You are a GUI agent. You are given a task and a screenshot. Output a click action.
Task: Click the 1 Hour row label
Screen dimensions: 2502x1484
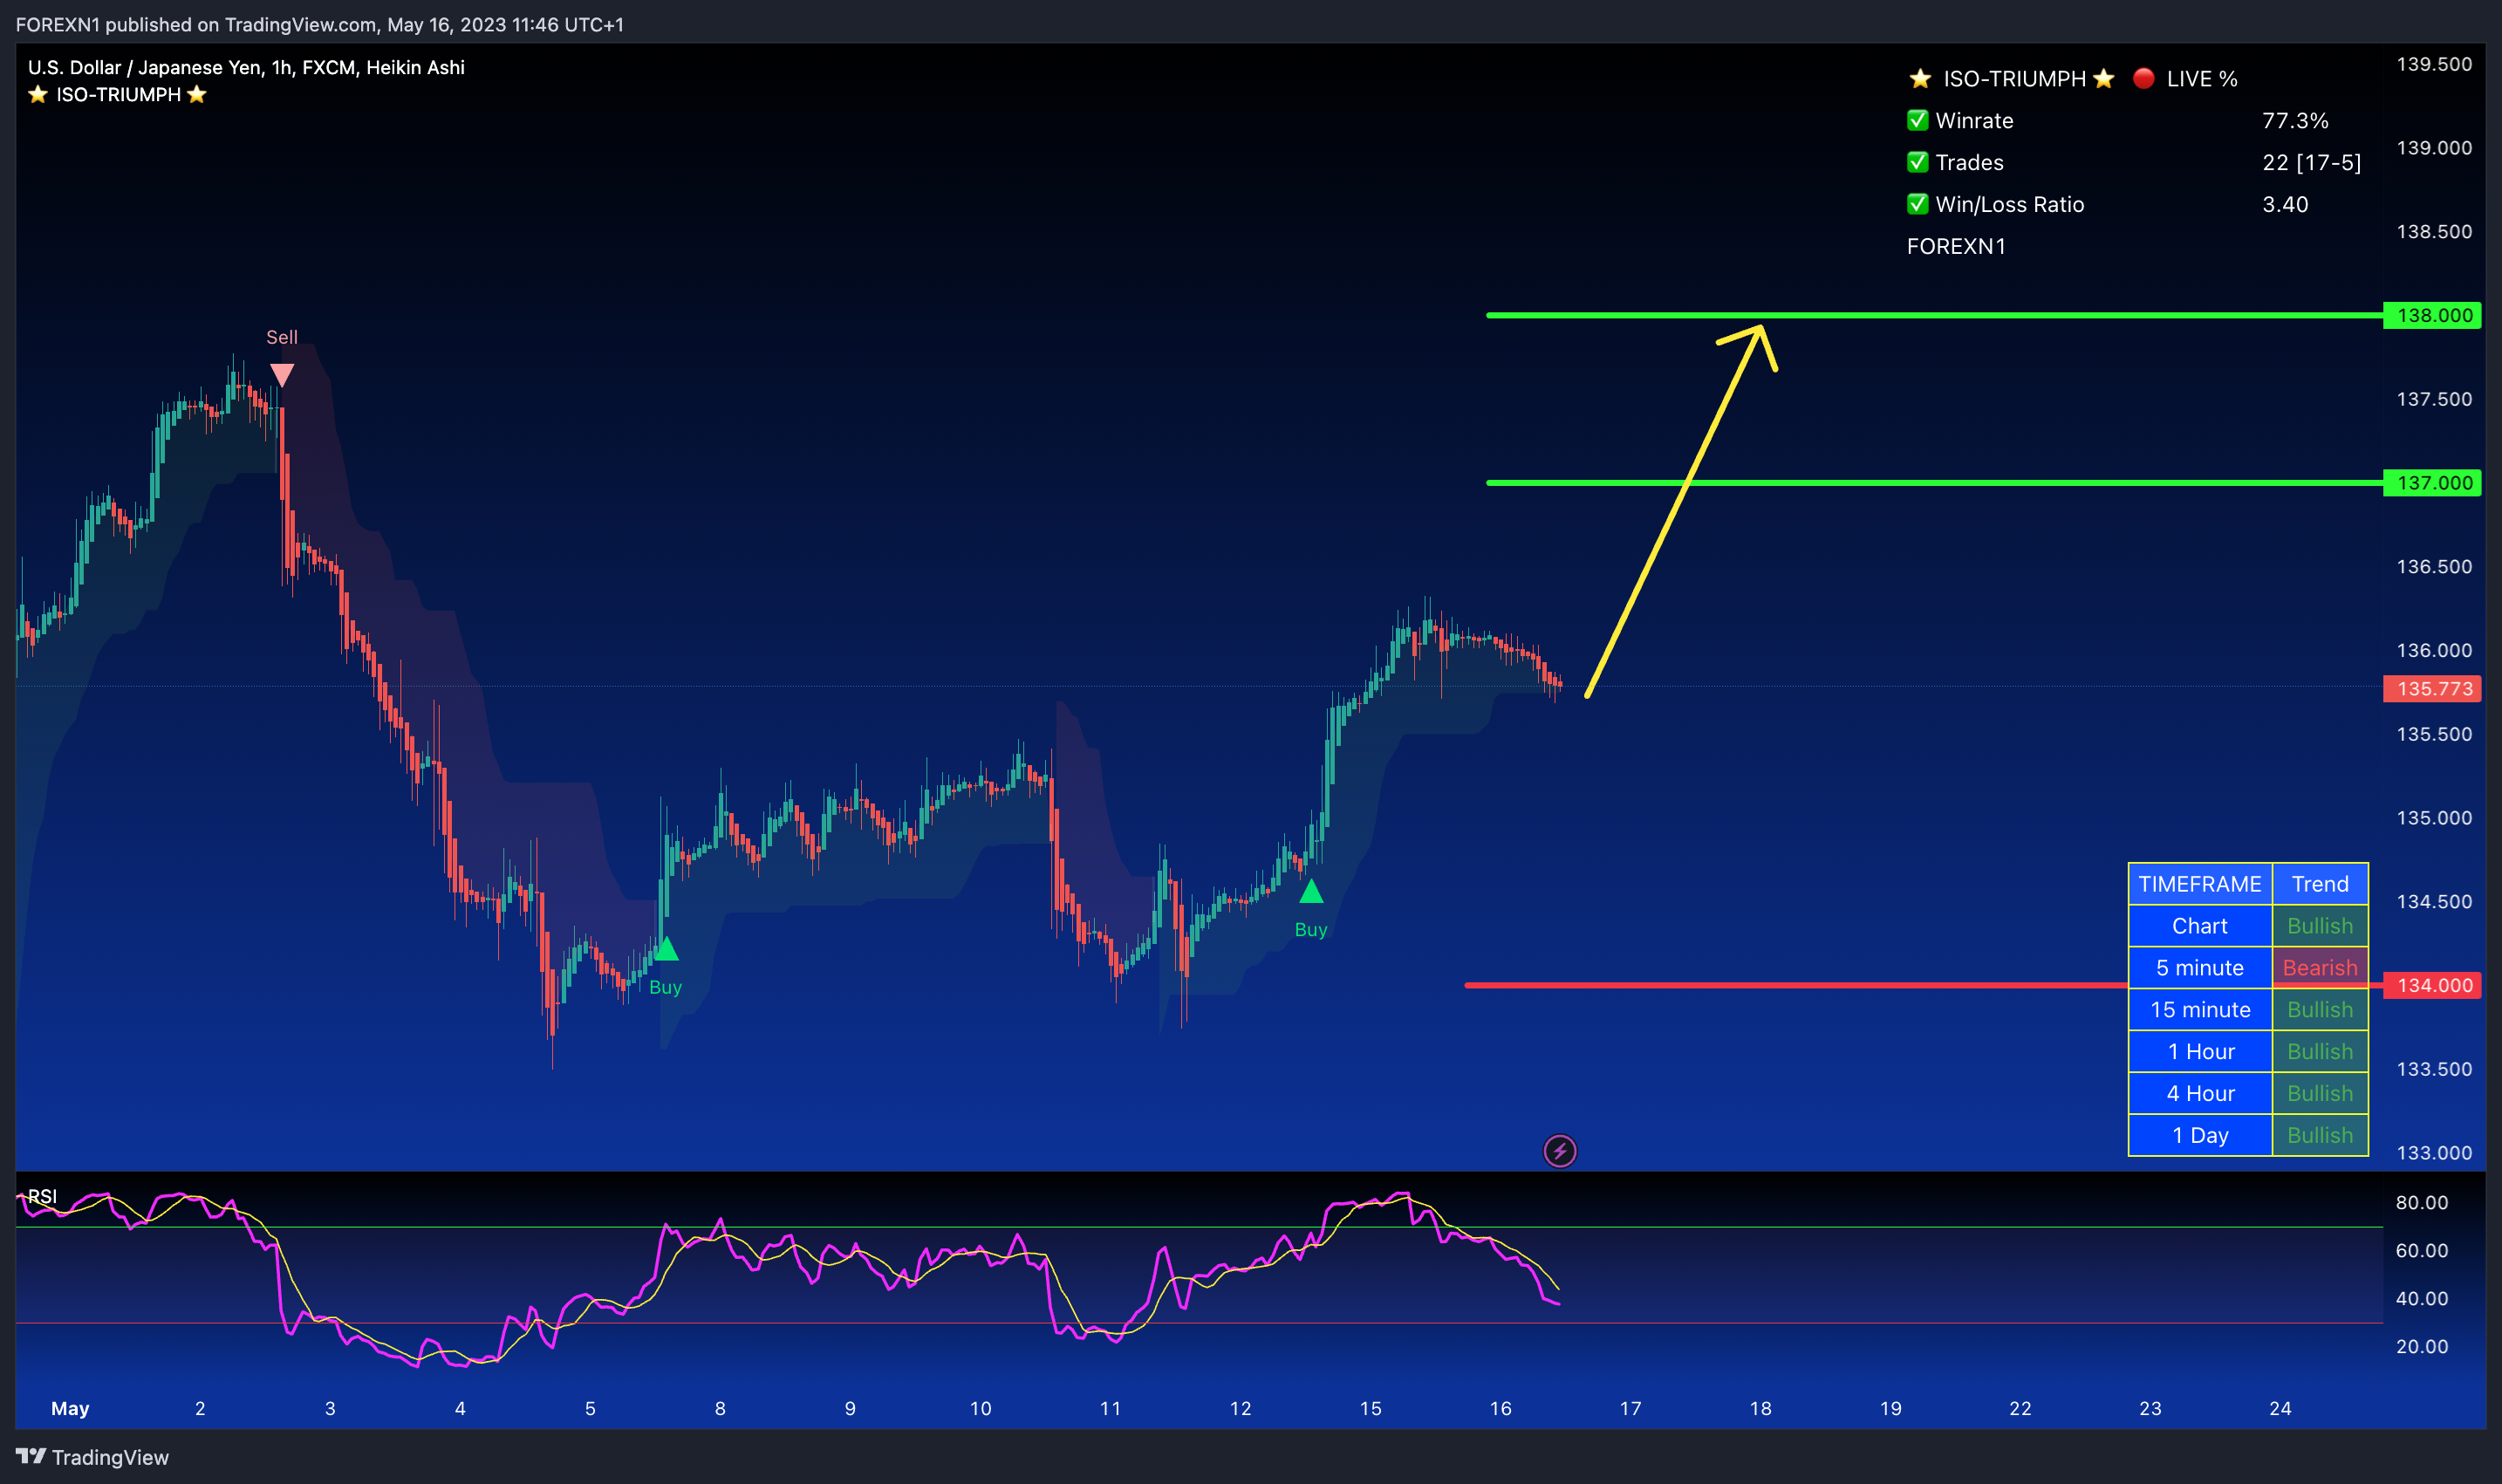point(2200,1052)
